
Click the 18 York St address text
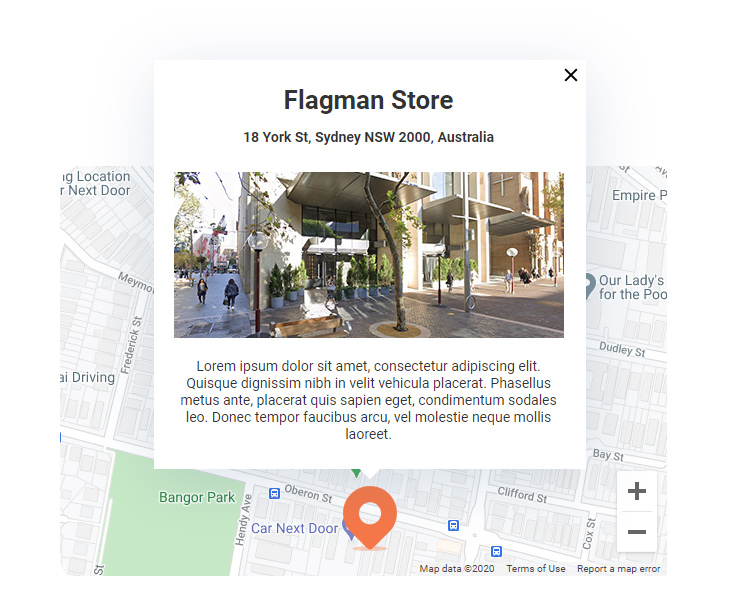pyautogui.click(x=369, y=137)
